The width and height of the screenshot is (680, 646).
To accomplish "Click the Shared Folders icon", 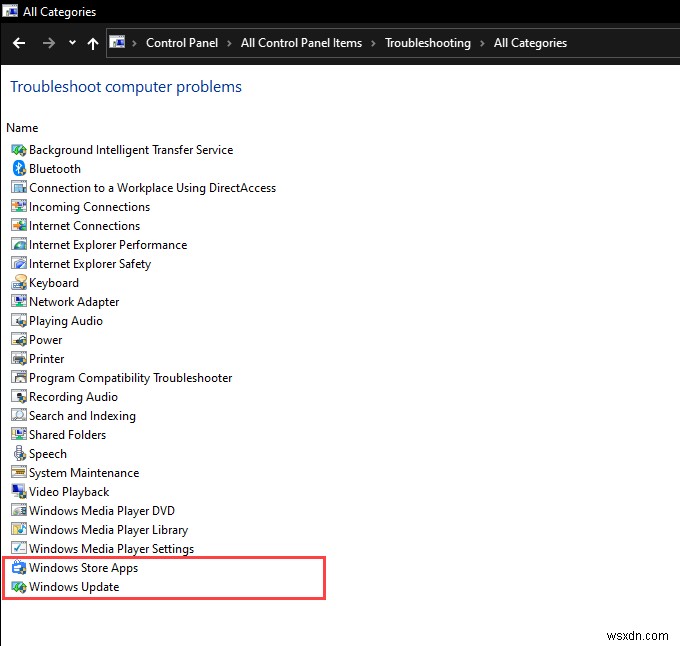I will pyautogui.click(x=19, y=435).
